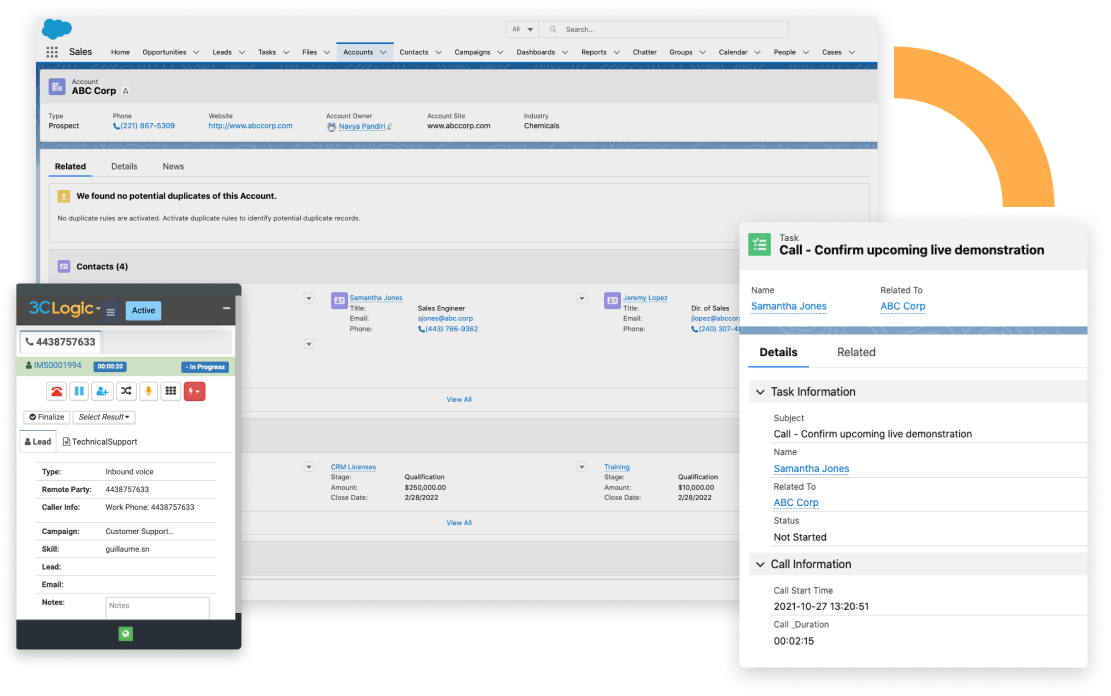
Task: Expand the Tasks nav dropdown arrow
Action: (x=286, y=52)
